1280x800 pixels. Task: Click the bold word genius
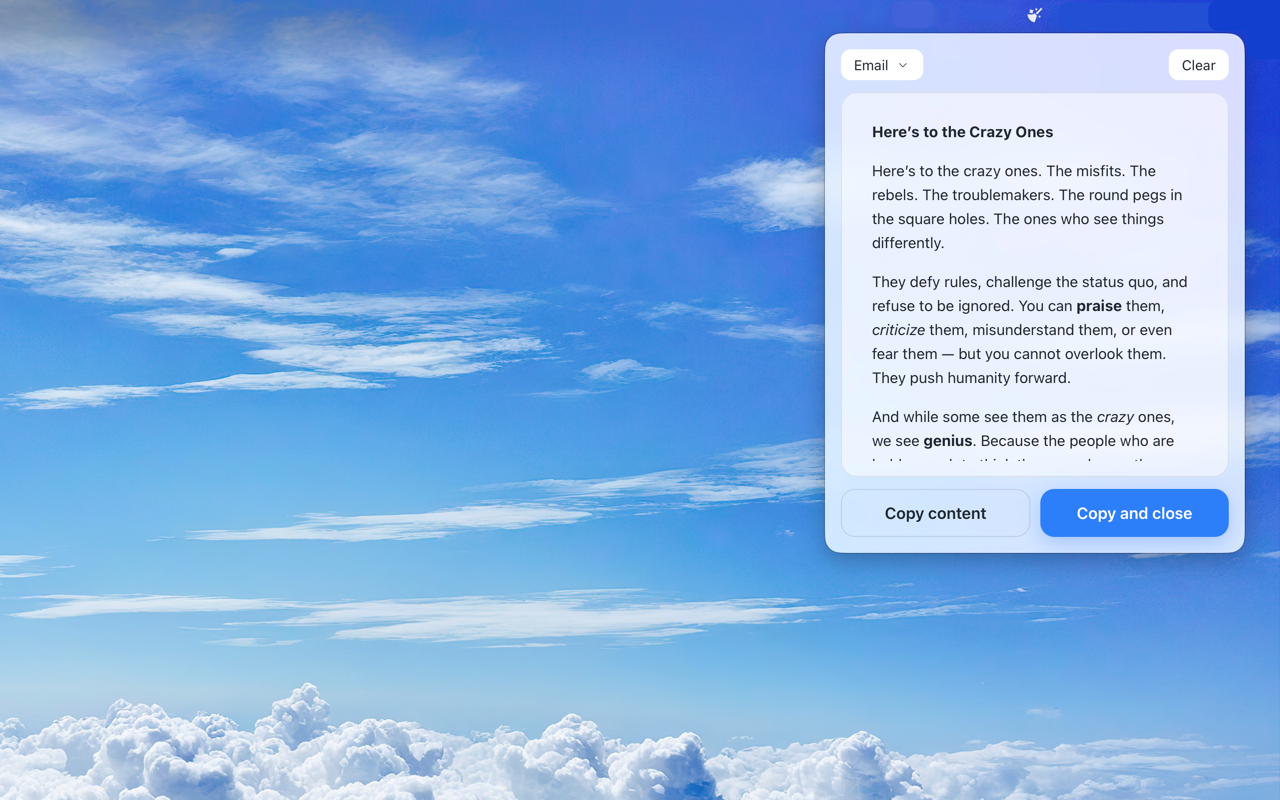(x=947, y=440)
